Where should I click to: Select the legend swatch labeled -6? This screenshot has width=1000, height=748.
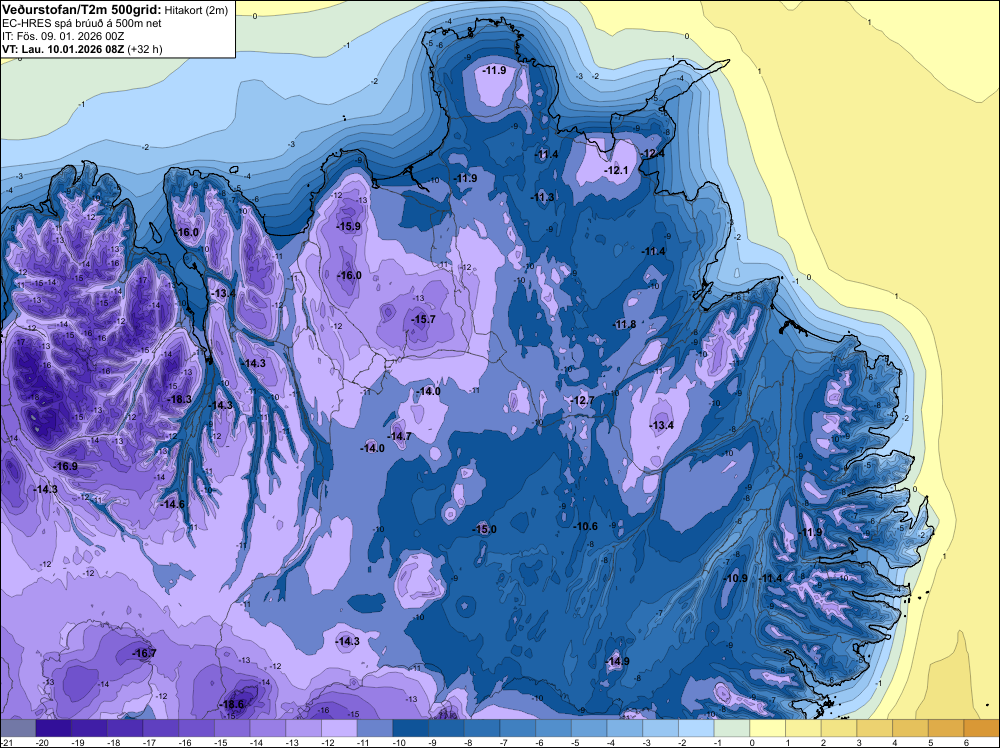point(554,728)
